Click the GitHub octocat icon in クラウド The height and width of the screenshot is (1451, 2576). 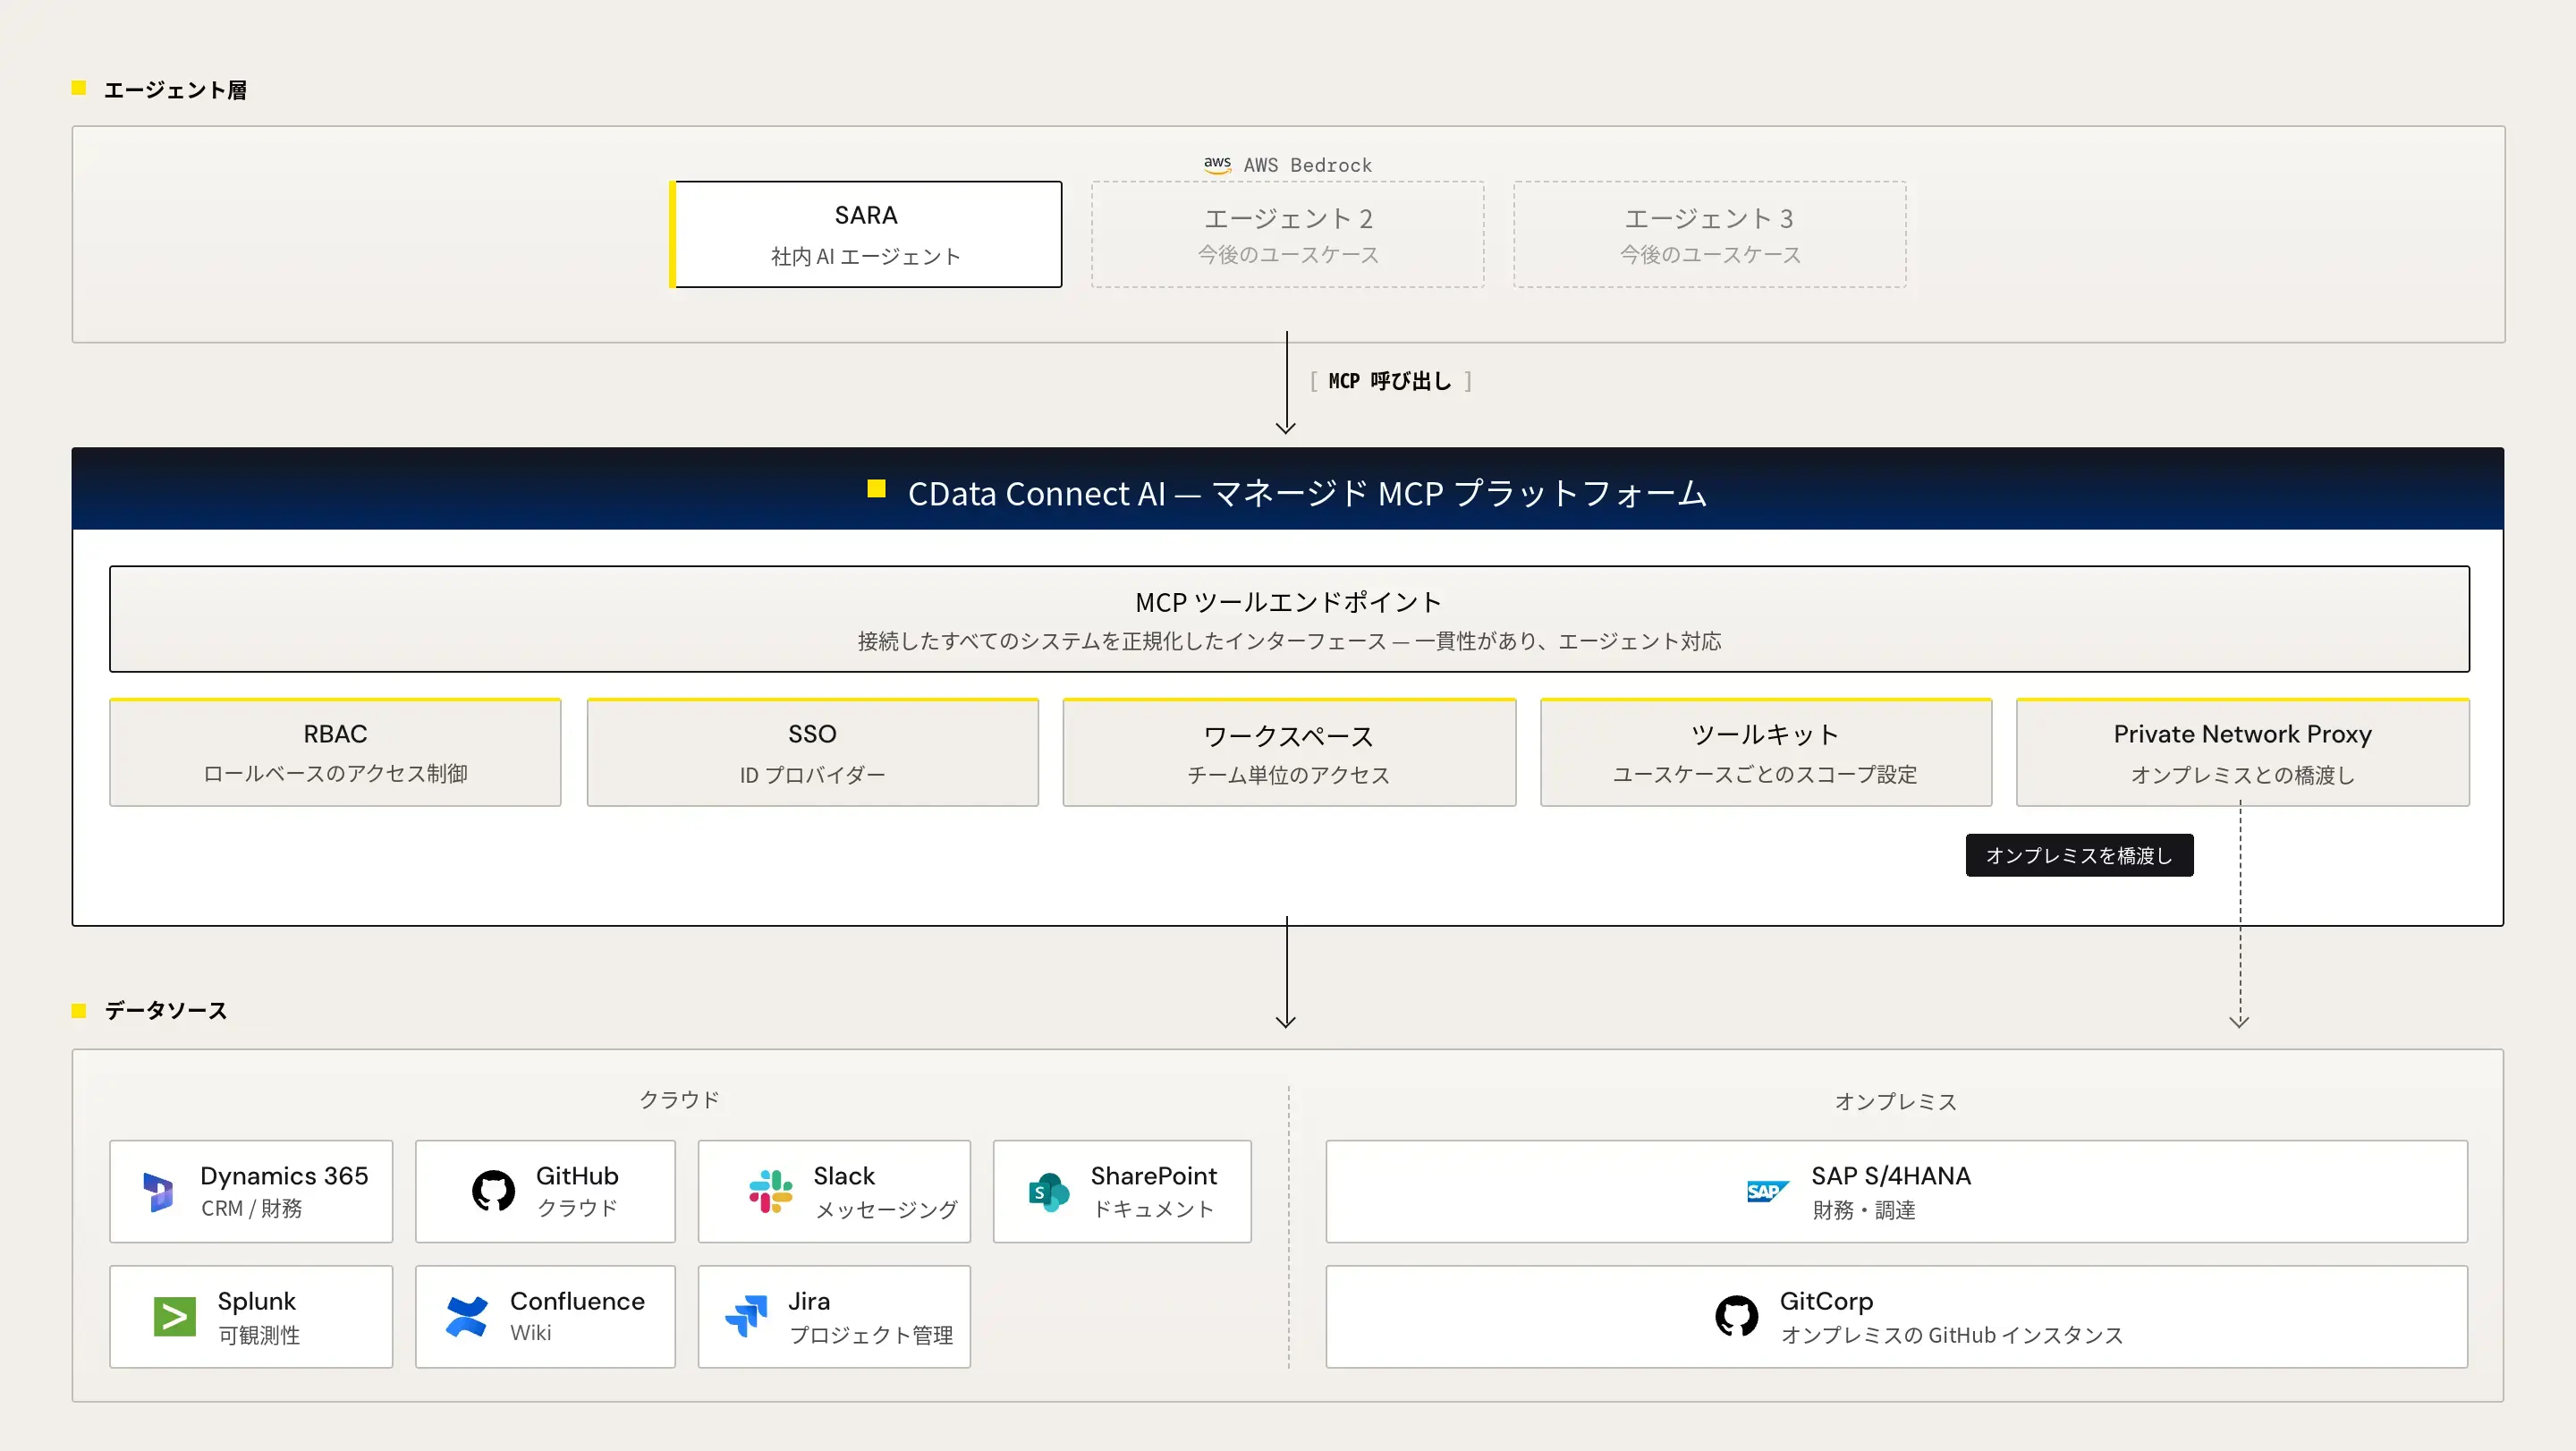[493, 1191]
